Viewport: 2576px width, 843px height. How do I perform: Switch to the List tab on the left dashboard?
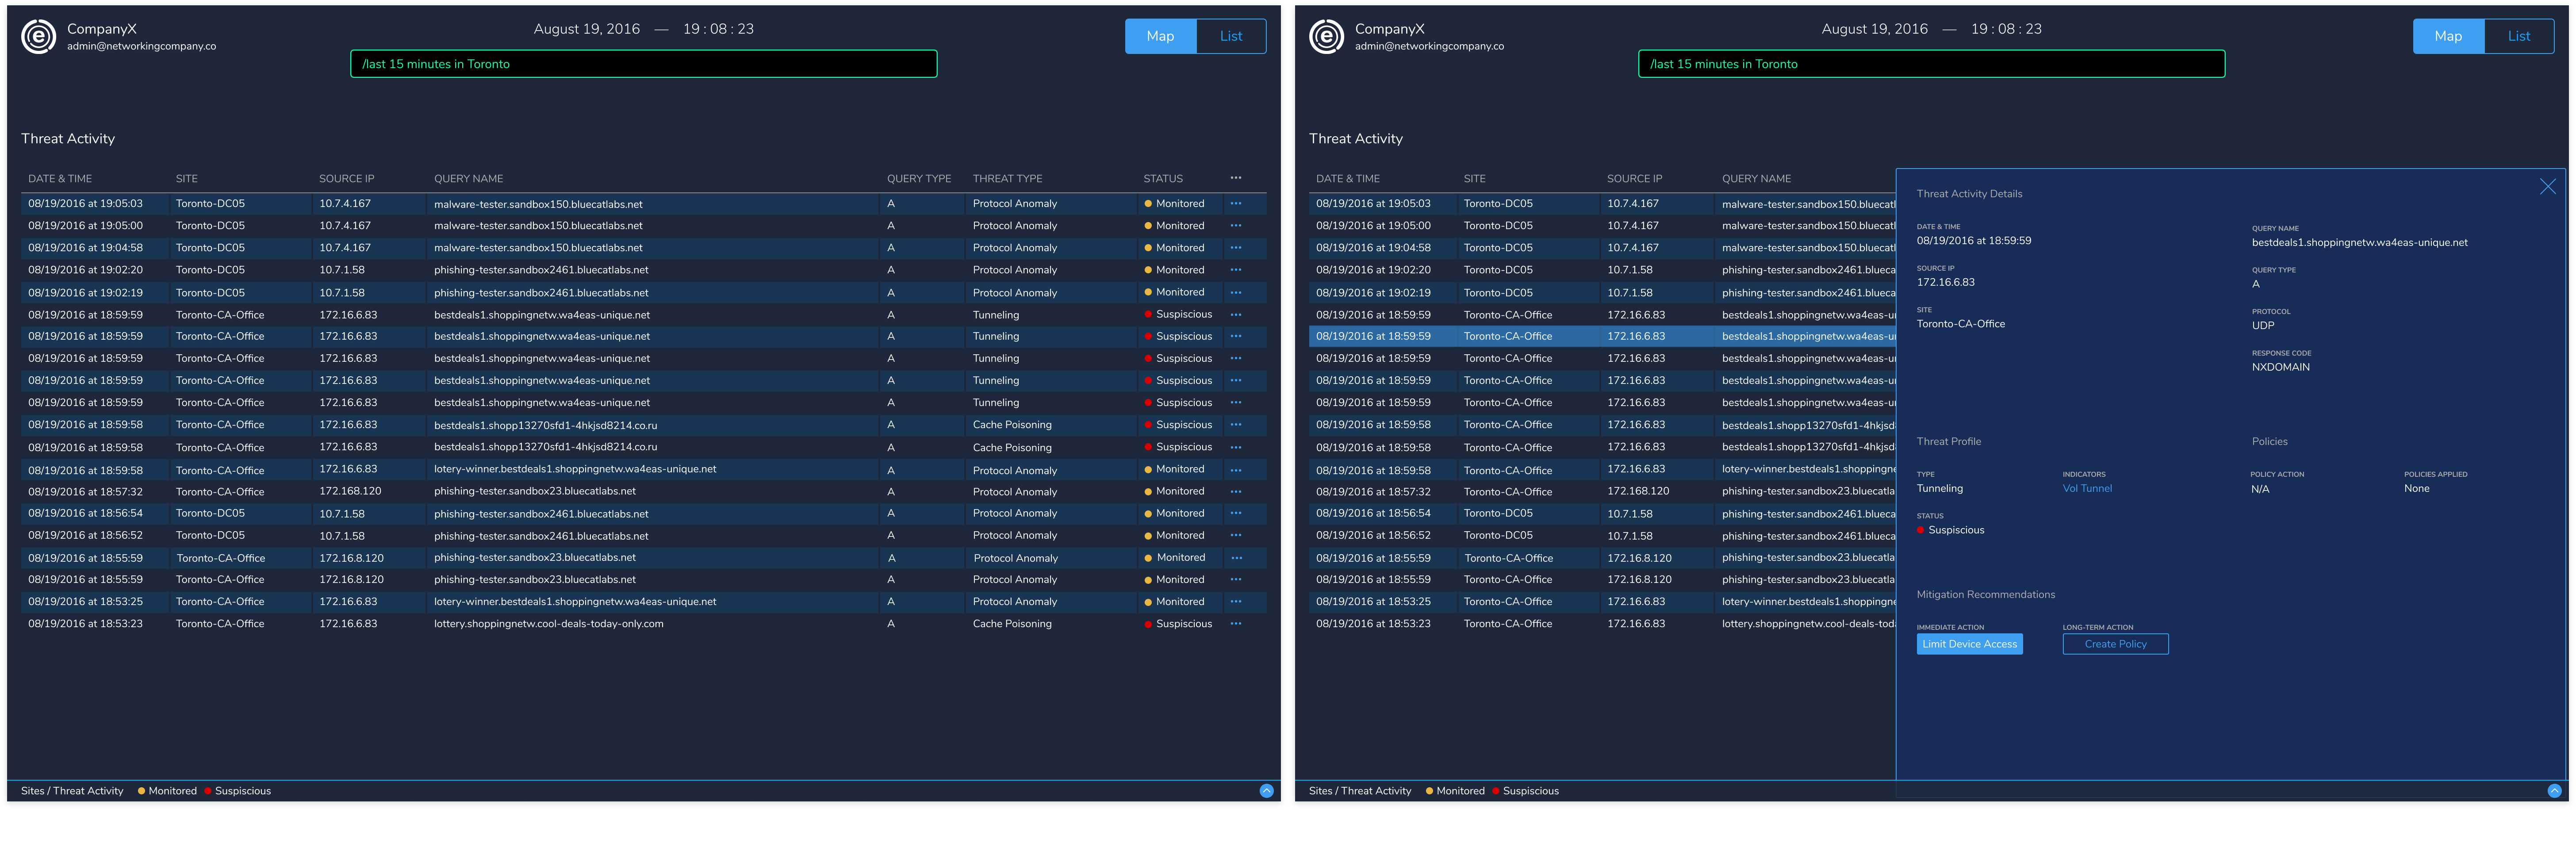pos(1231,36)
